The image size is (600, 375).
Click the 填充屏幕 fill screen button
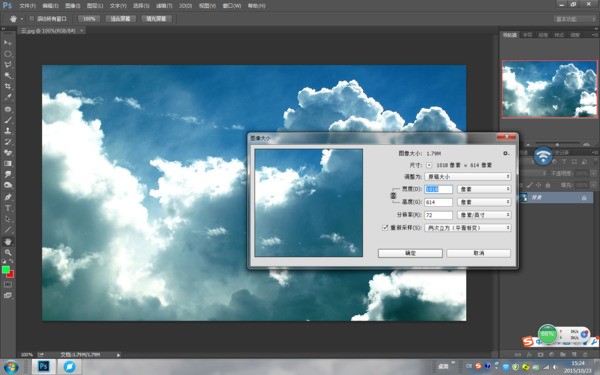pyautogui.click(x=156, y=19)
